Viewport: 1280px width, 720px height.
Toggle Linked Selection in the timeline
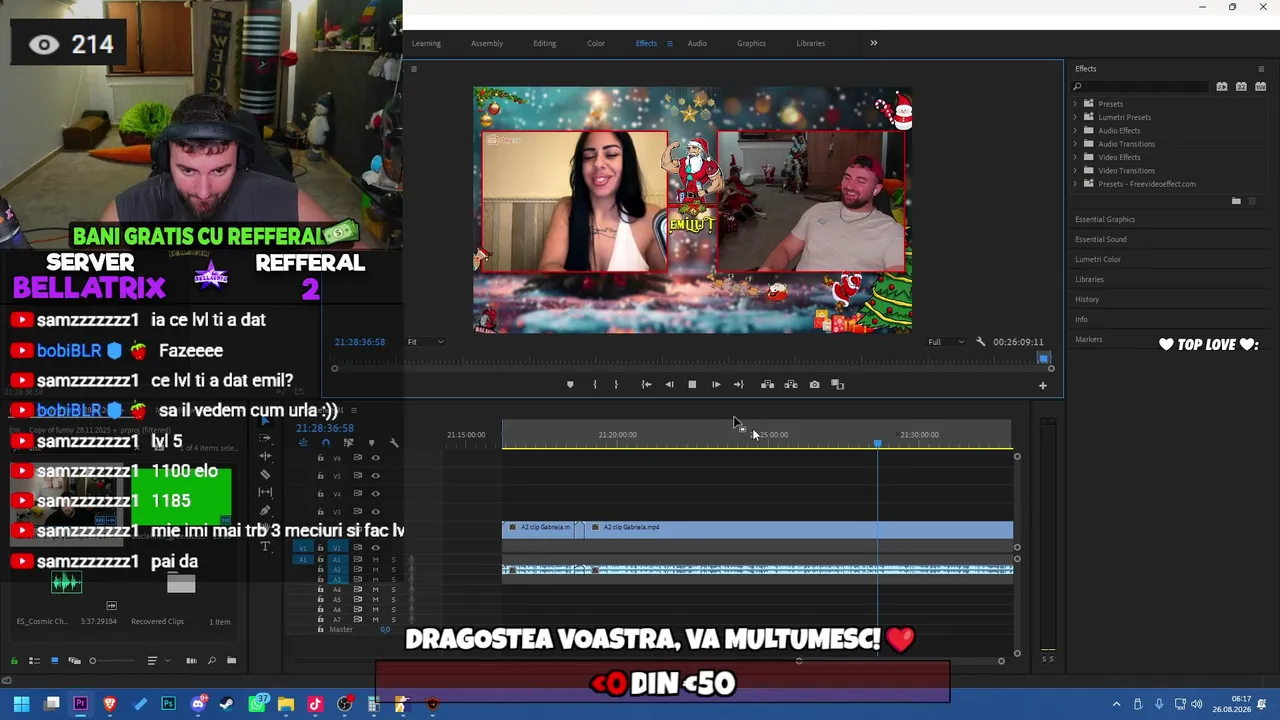[x=348, y=442]
